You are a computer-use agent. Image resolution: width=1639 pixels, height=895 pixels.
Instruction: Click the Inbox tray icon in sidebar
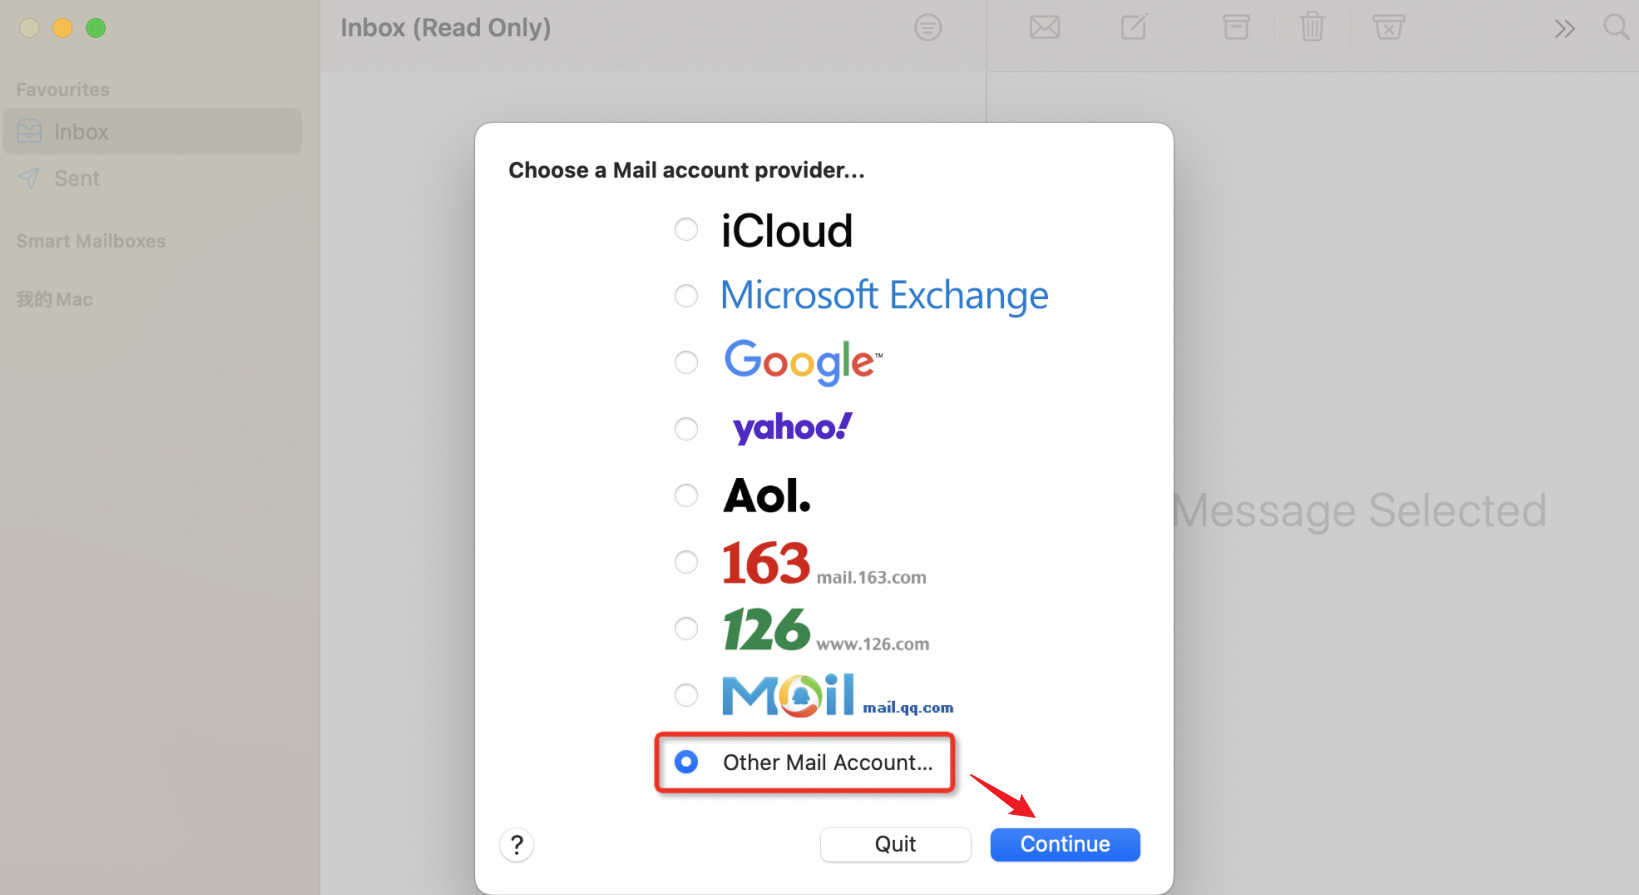[x=29, y=131]
